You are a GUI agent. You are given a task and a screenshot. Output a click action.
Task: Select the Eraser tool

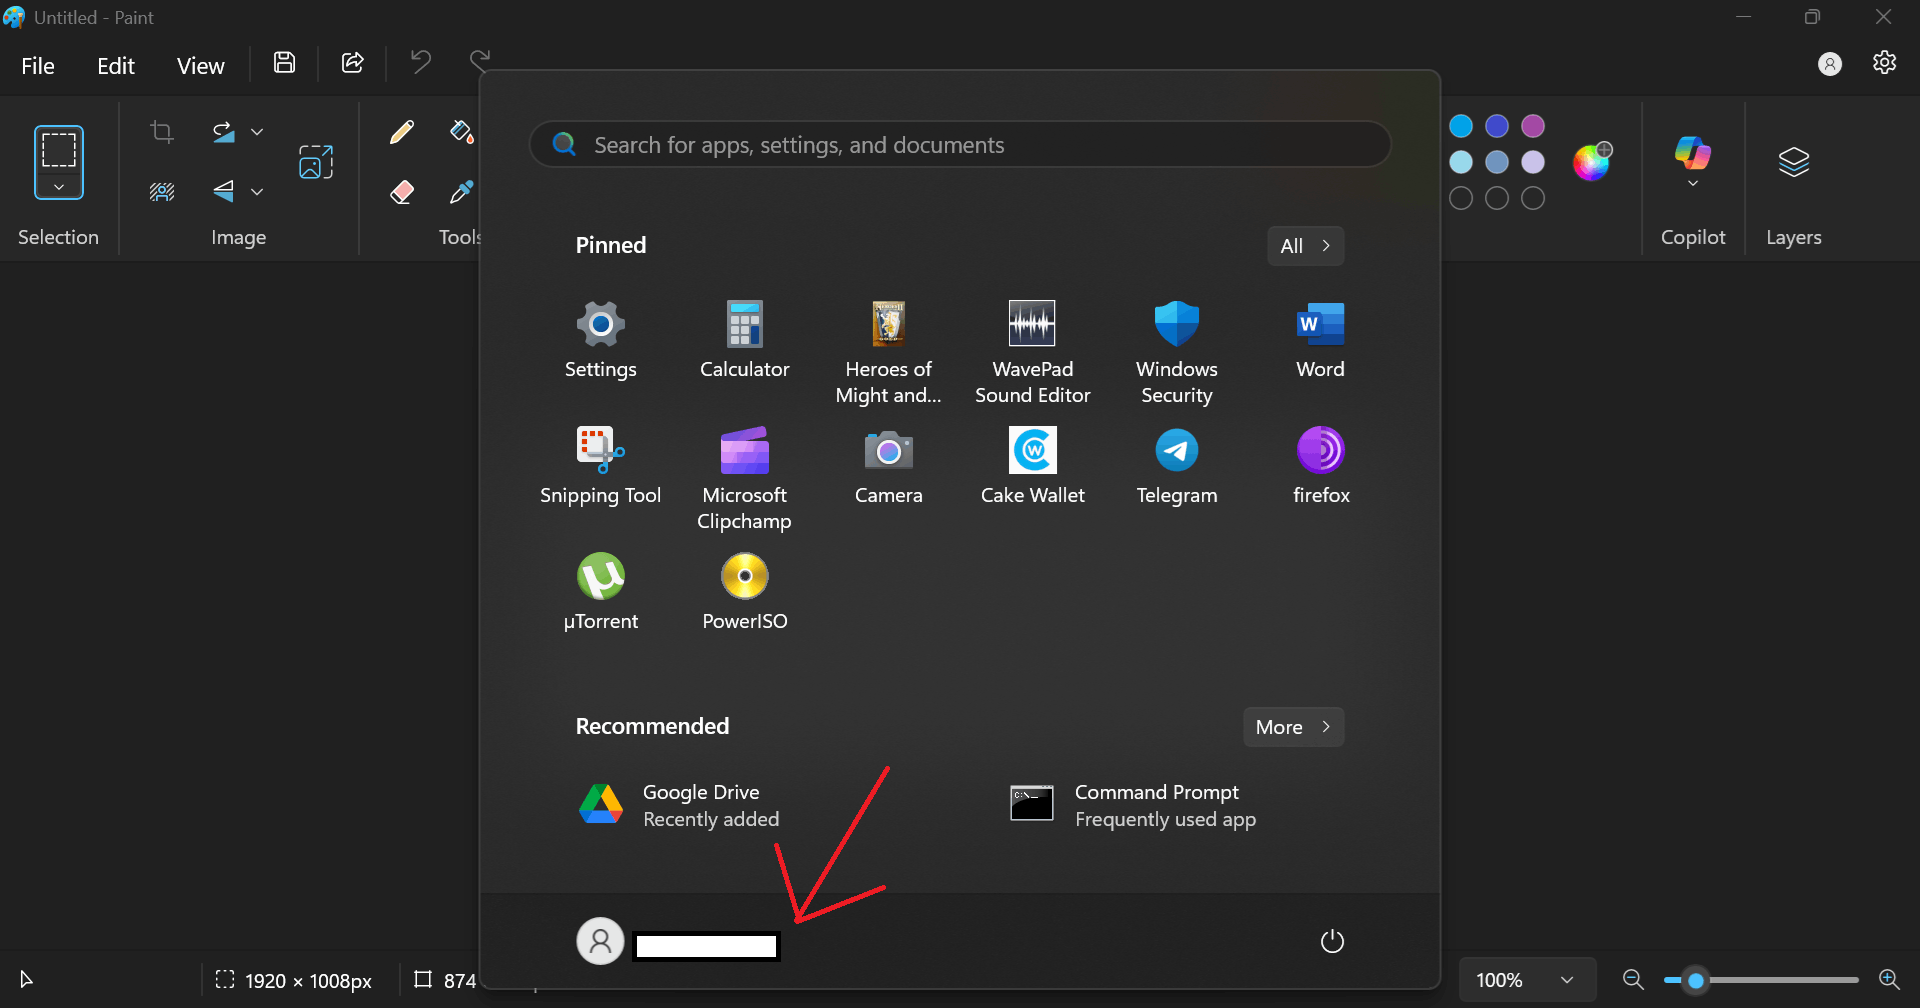(401, 191)
